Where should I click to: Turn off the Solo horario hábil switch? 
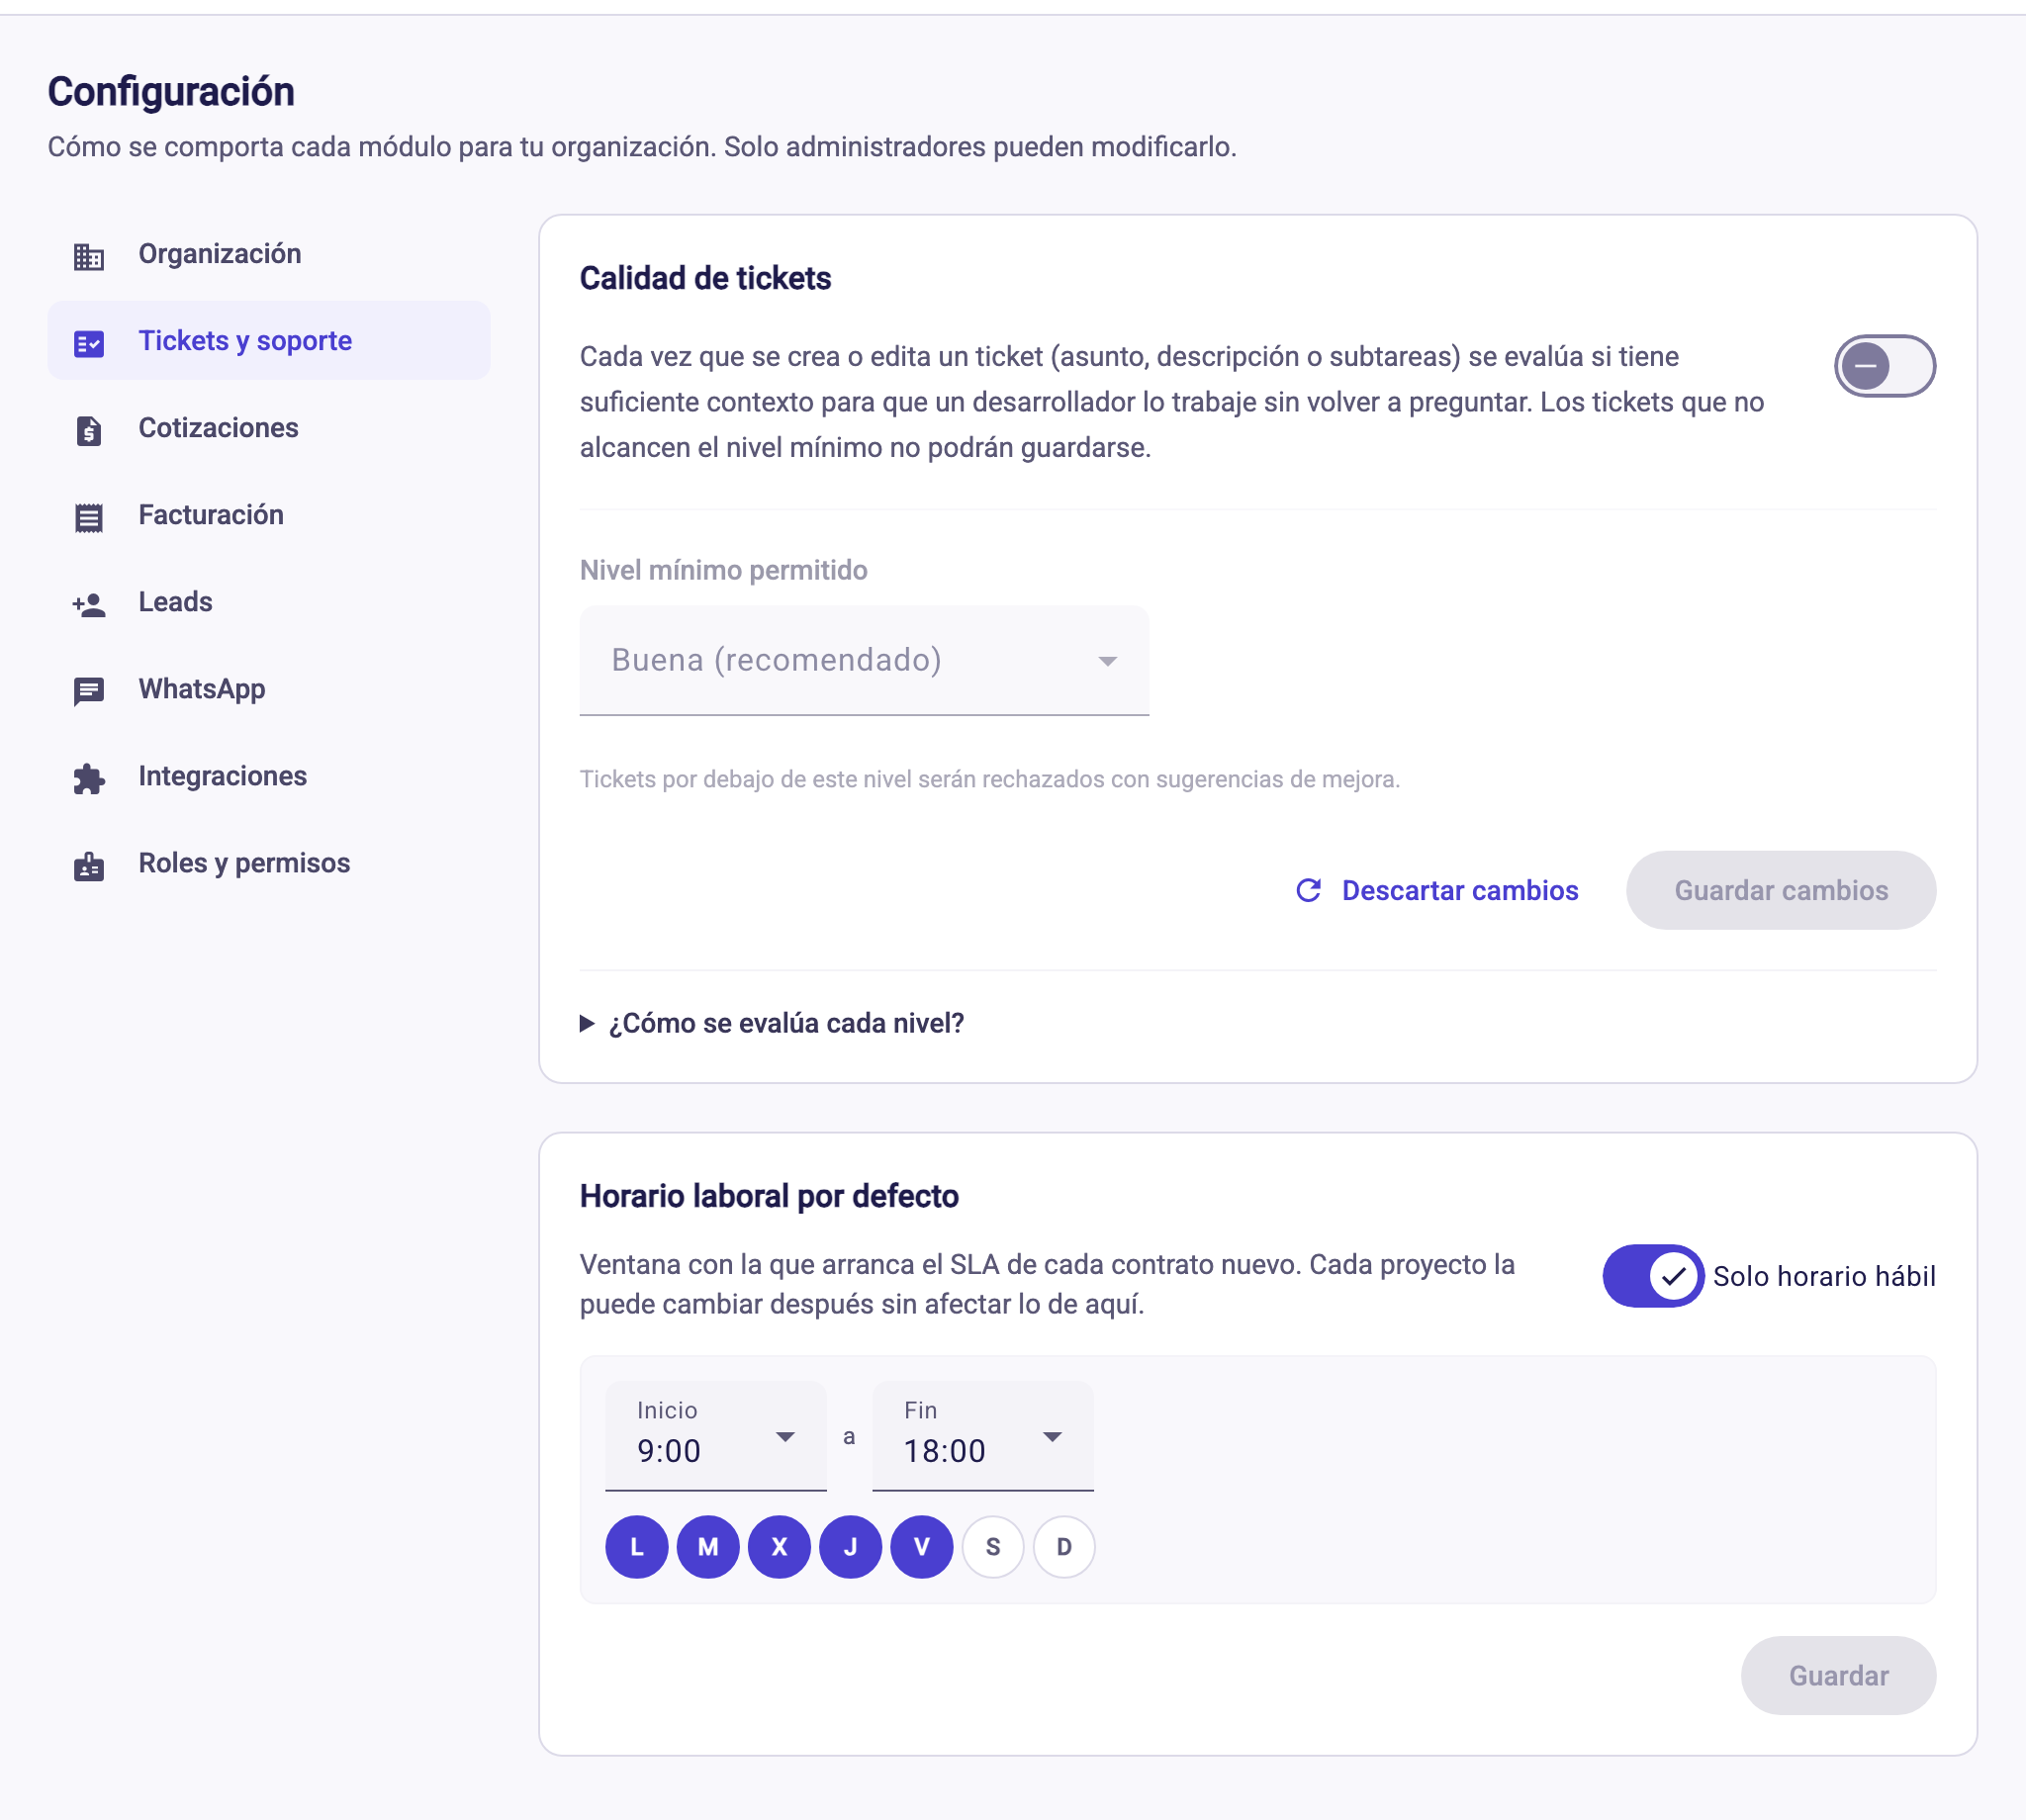pos(1653,1276)
